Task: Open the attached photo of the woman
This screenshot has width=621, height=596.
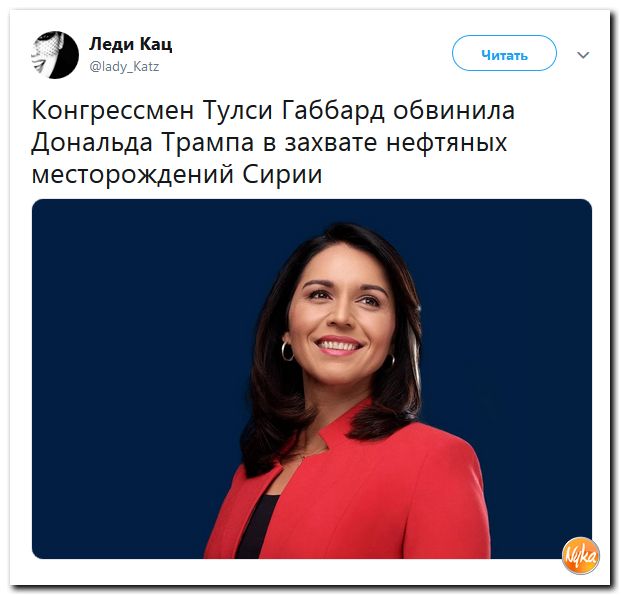Action: point(312,379)
